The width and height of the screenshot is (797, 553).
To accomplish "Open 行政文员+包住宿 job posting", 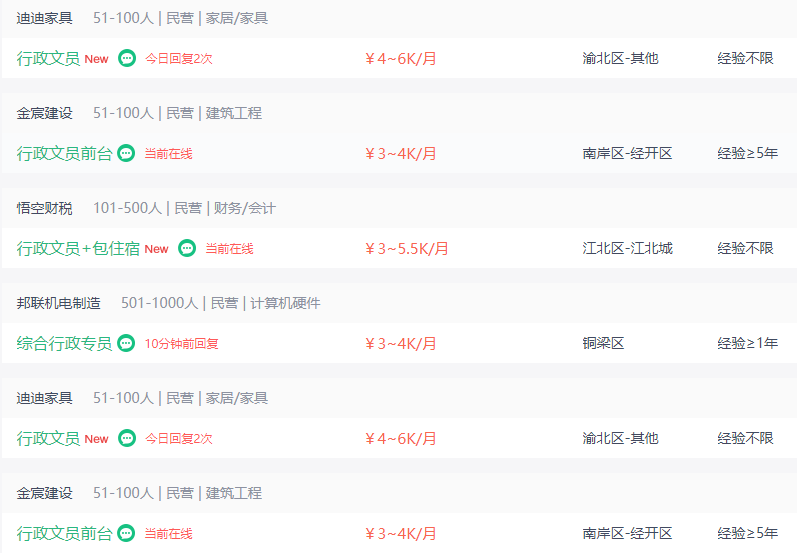I will 78,248.
